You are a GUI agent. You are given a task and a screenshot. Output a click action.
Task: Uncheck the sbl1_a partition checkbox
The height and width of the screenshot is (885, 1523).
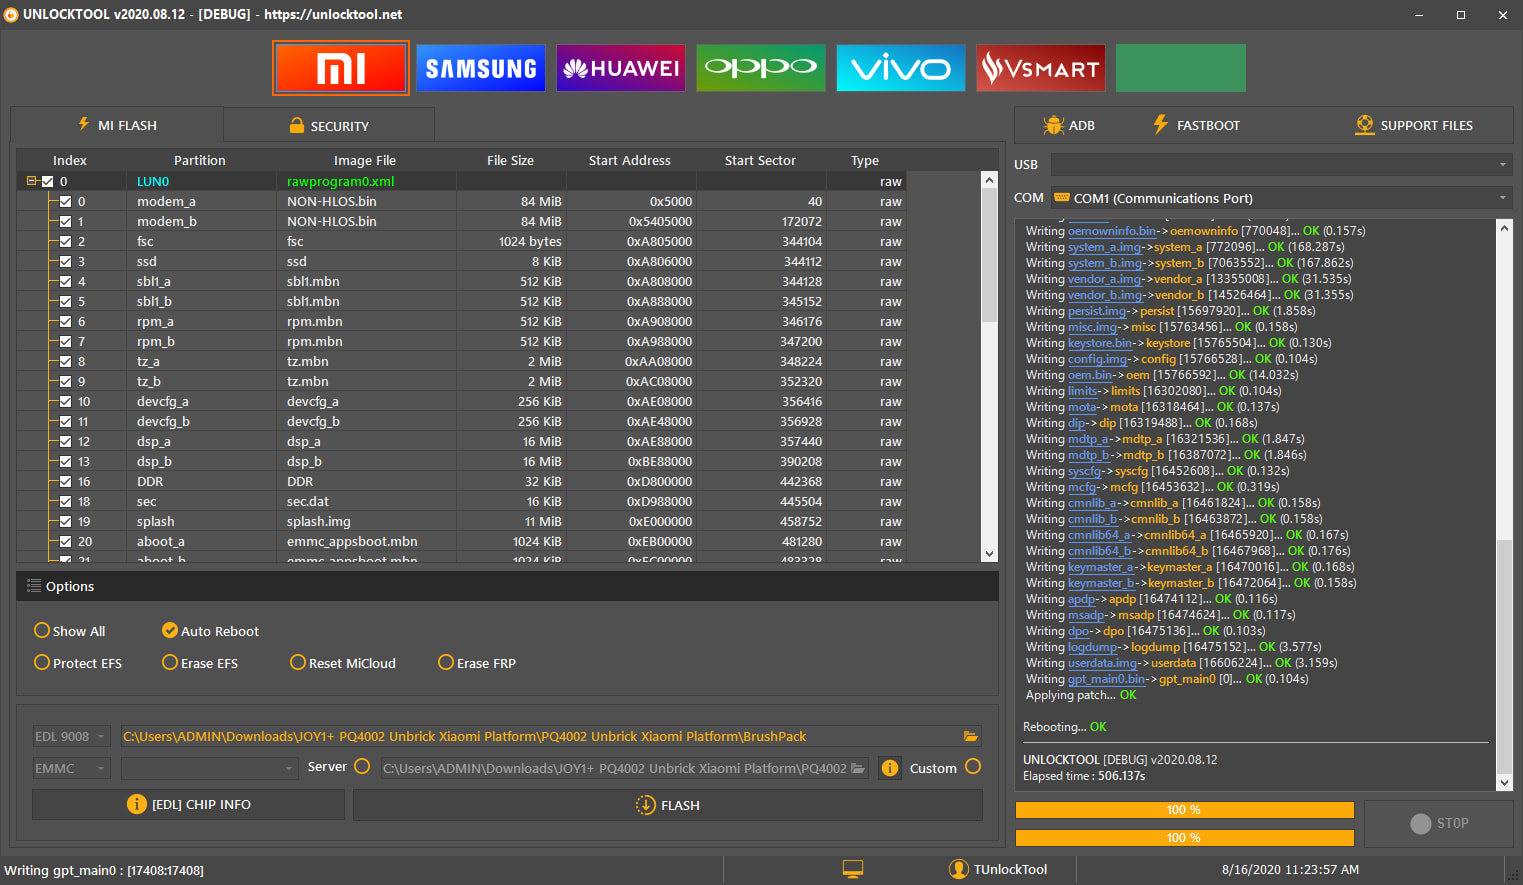65,281
